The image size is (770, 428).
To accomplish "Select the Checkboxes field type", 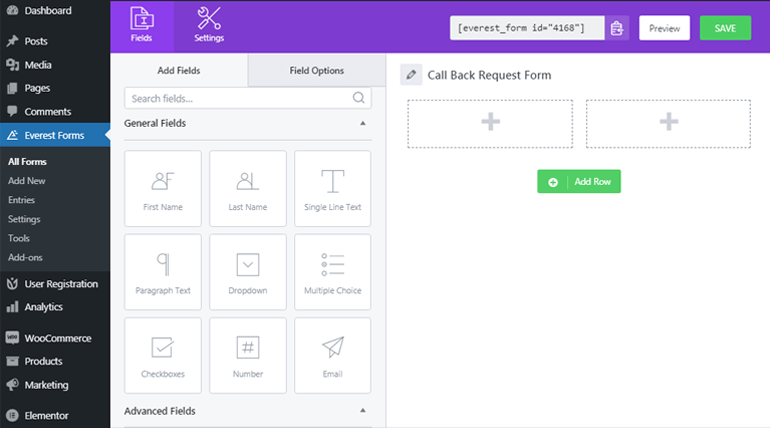I will (x=163, y=355).
